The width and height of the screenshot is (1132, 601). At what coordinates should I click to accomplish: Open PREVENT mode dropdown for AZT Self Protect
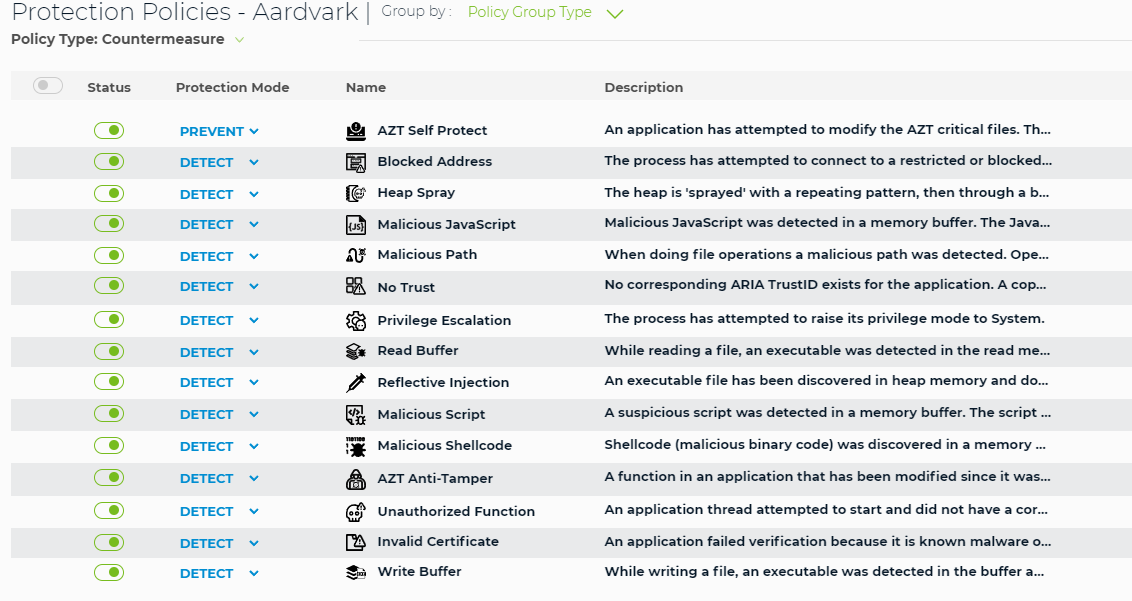(x=219, y=131)
